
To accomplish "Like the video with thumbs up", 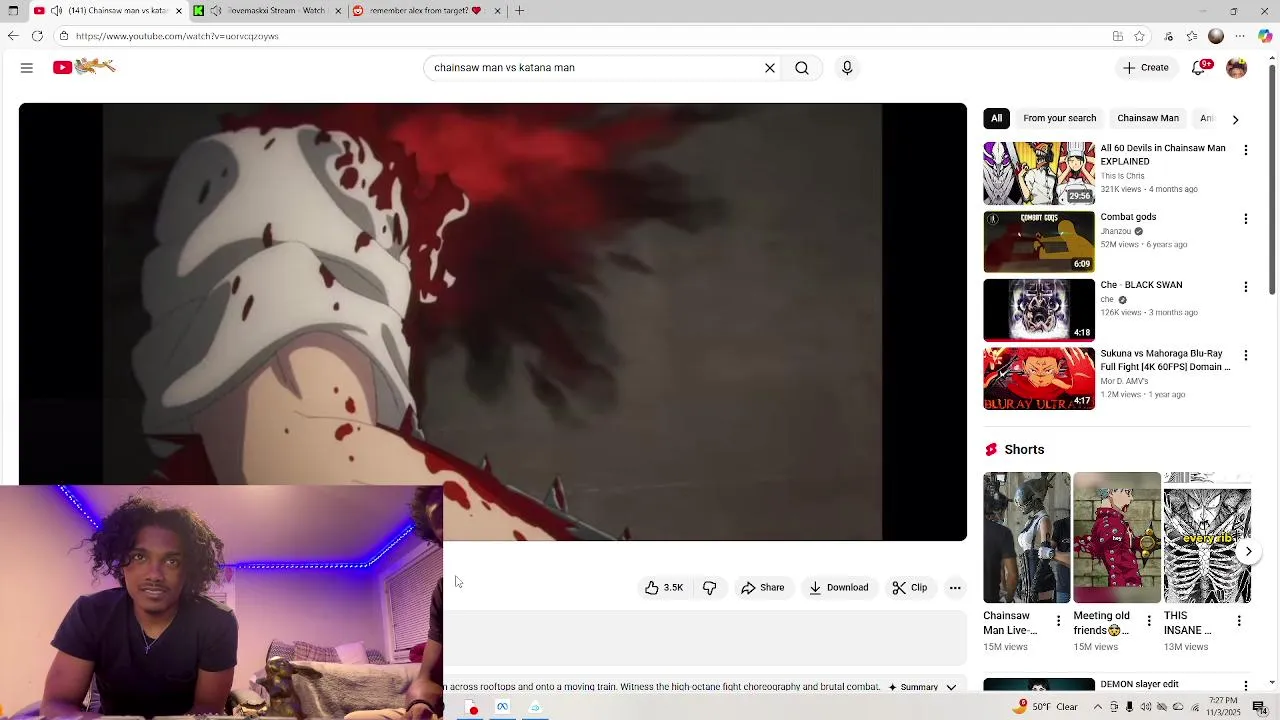I will pos(664,588).
